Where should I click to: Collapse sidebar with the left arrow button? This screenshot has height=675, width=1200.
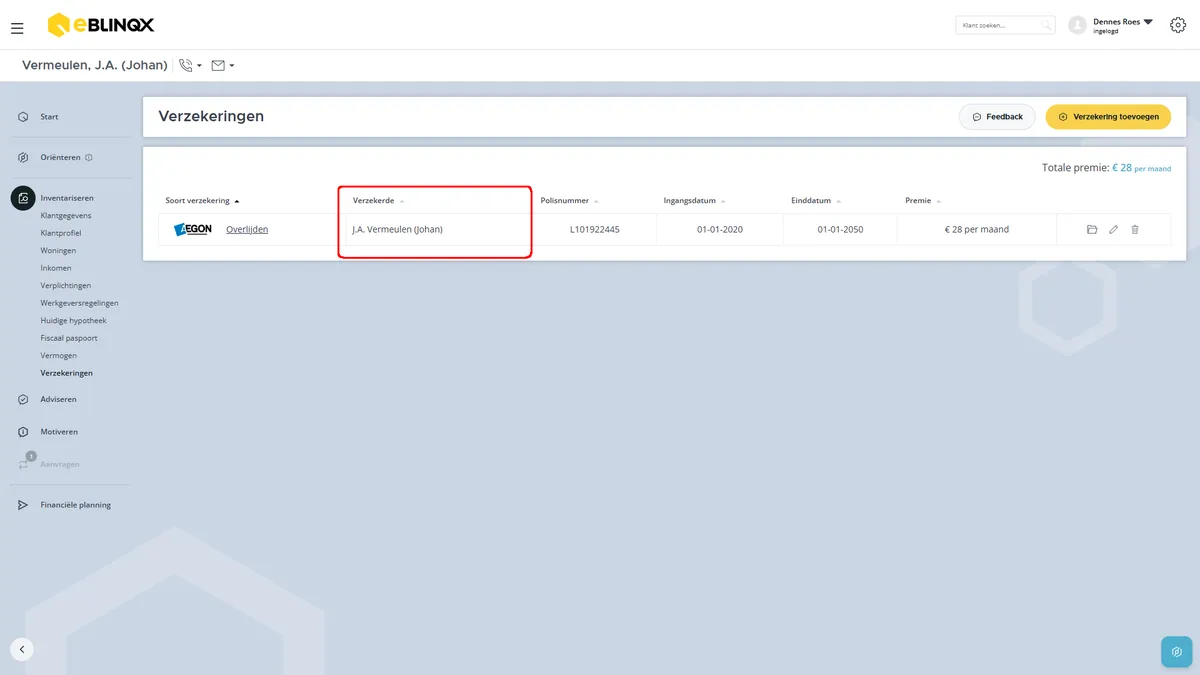click(x=22, y=649)
